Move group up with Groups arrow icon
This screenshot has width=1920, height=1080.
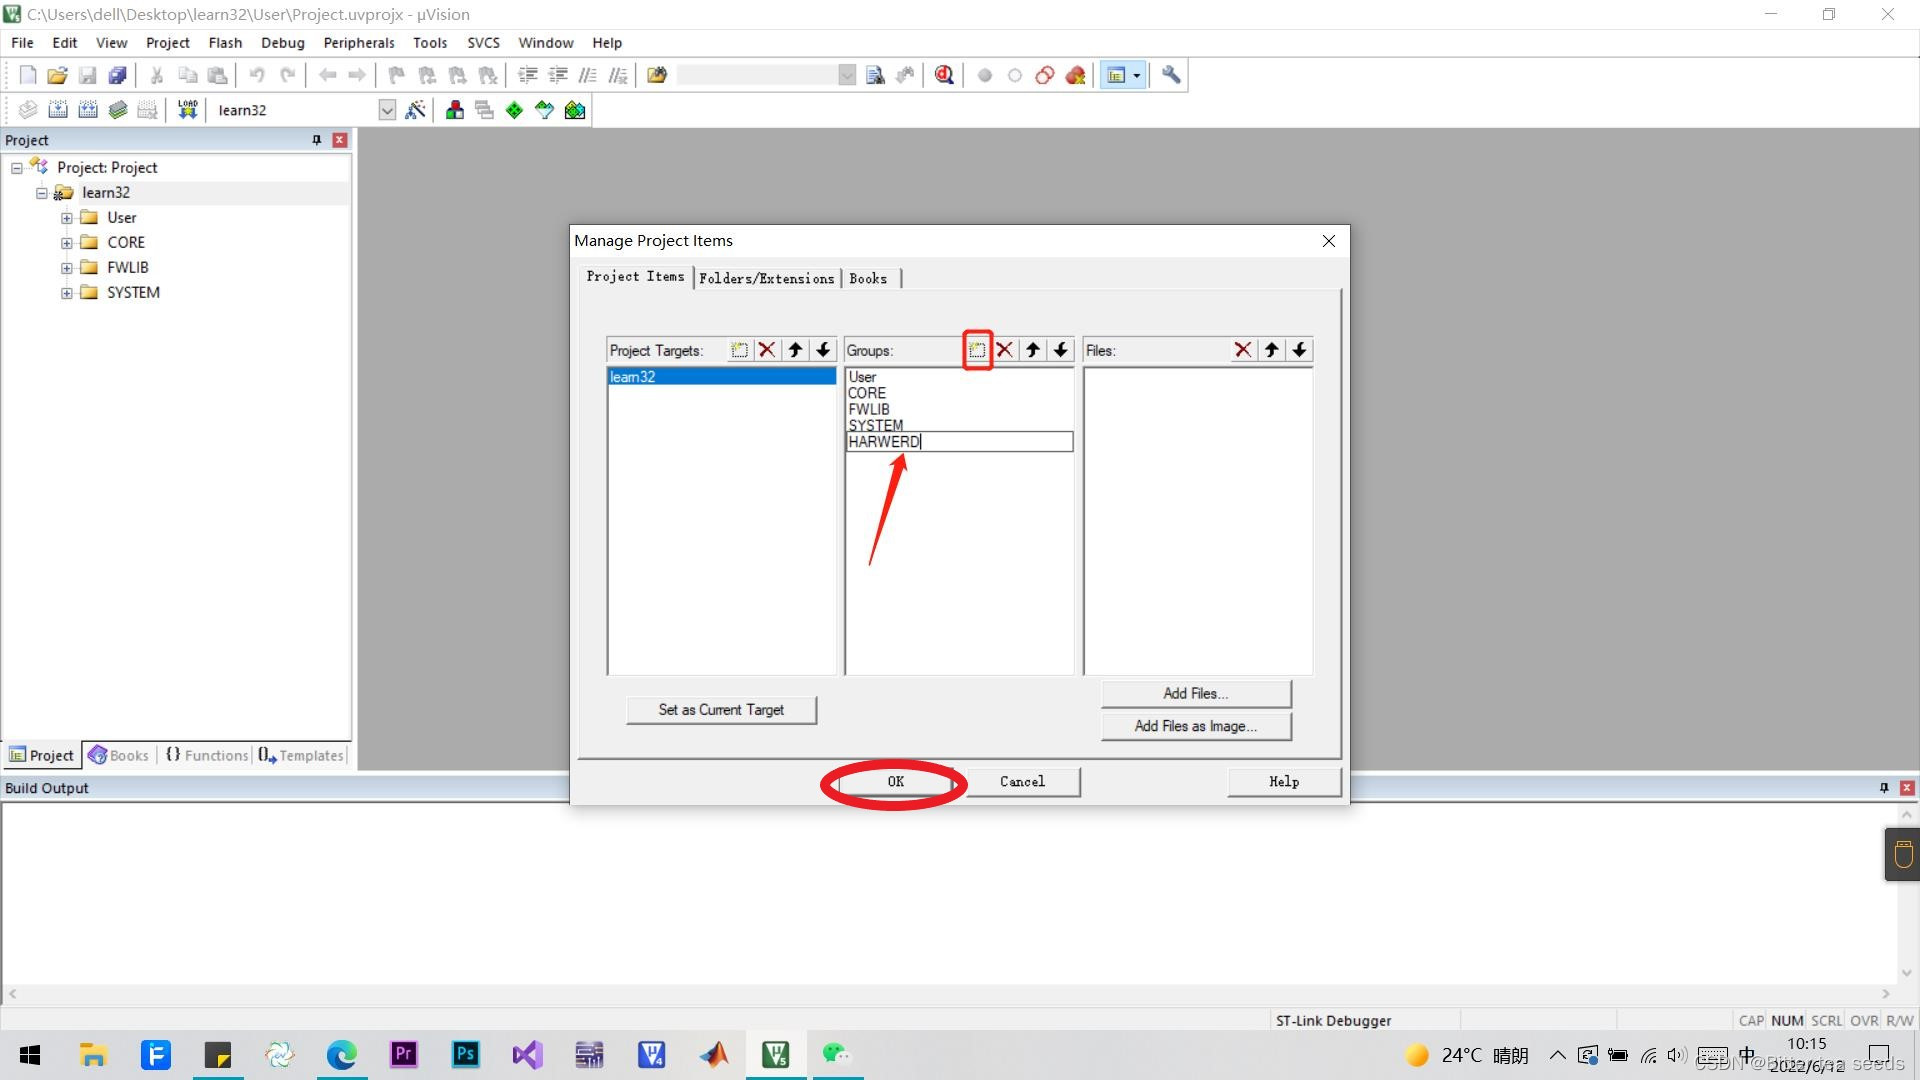click(x=1033, y=350)
